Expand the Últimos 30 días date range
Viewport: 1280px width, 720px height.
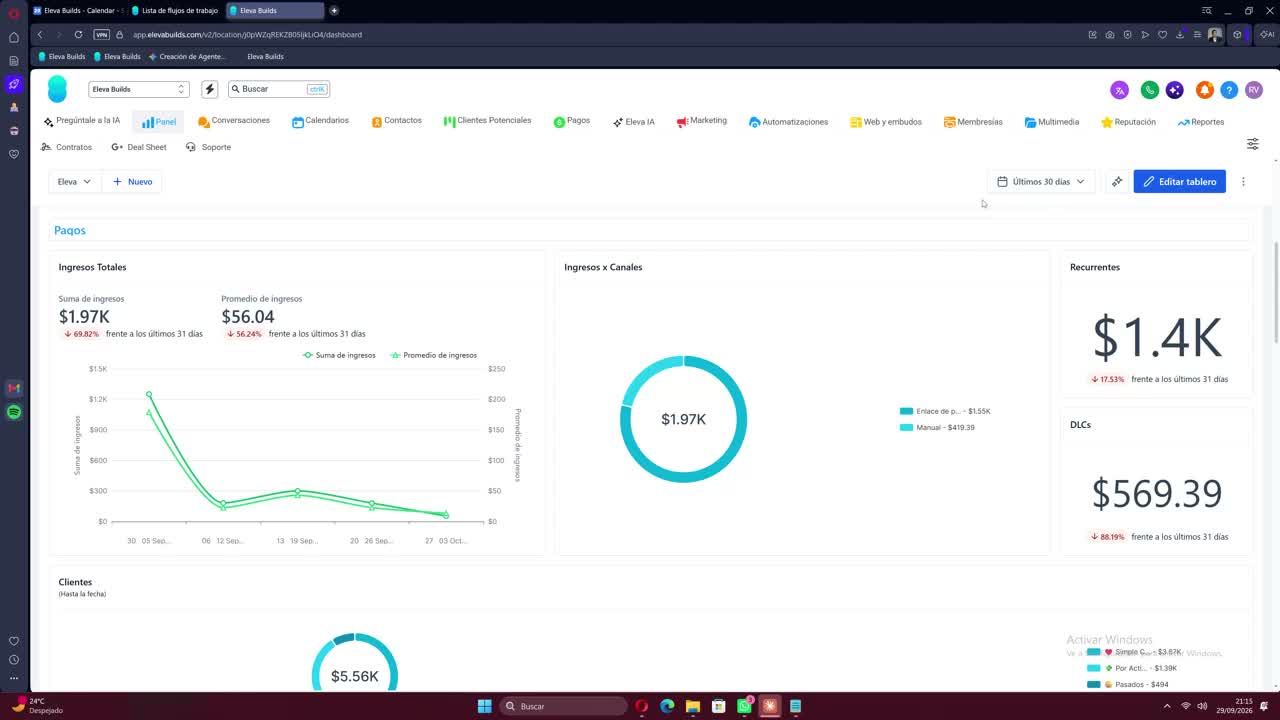[x=1041, y=182]
